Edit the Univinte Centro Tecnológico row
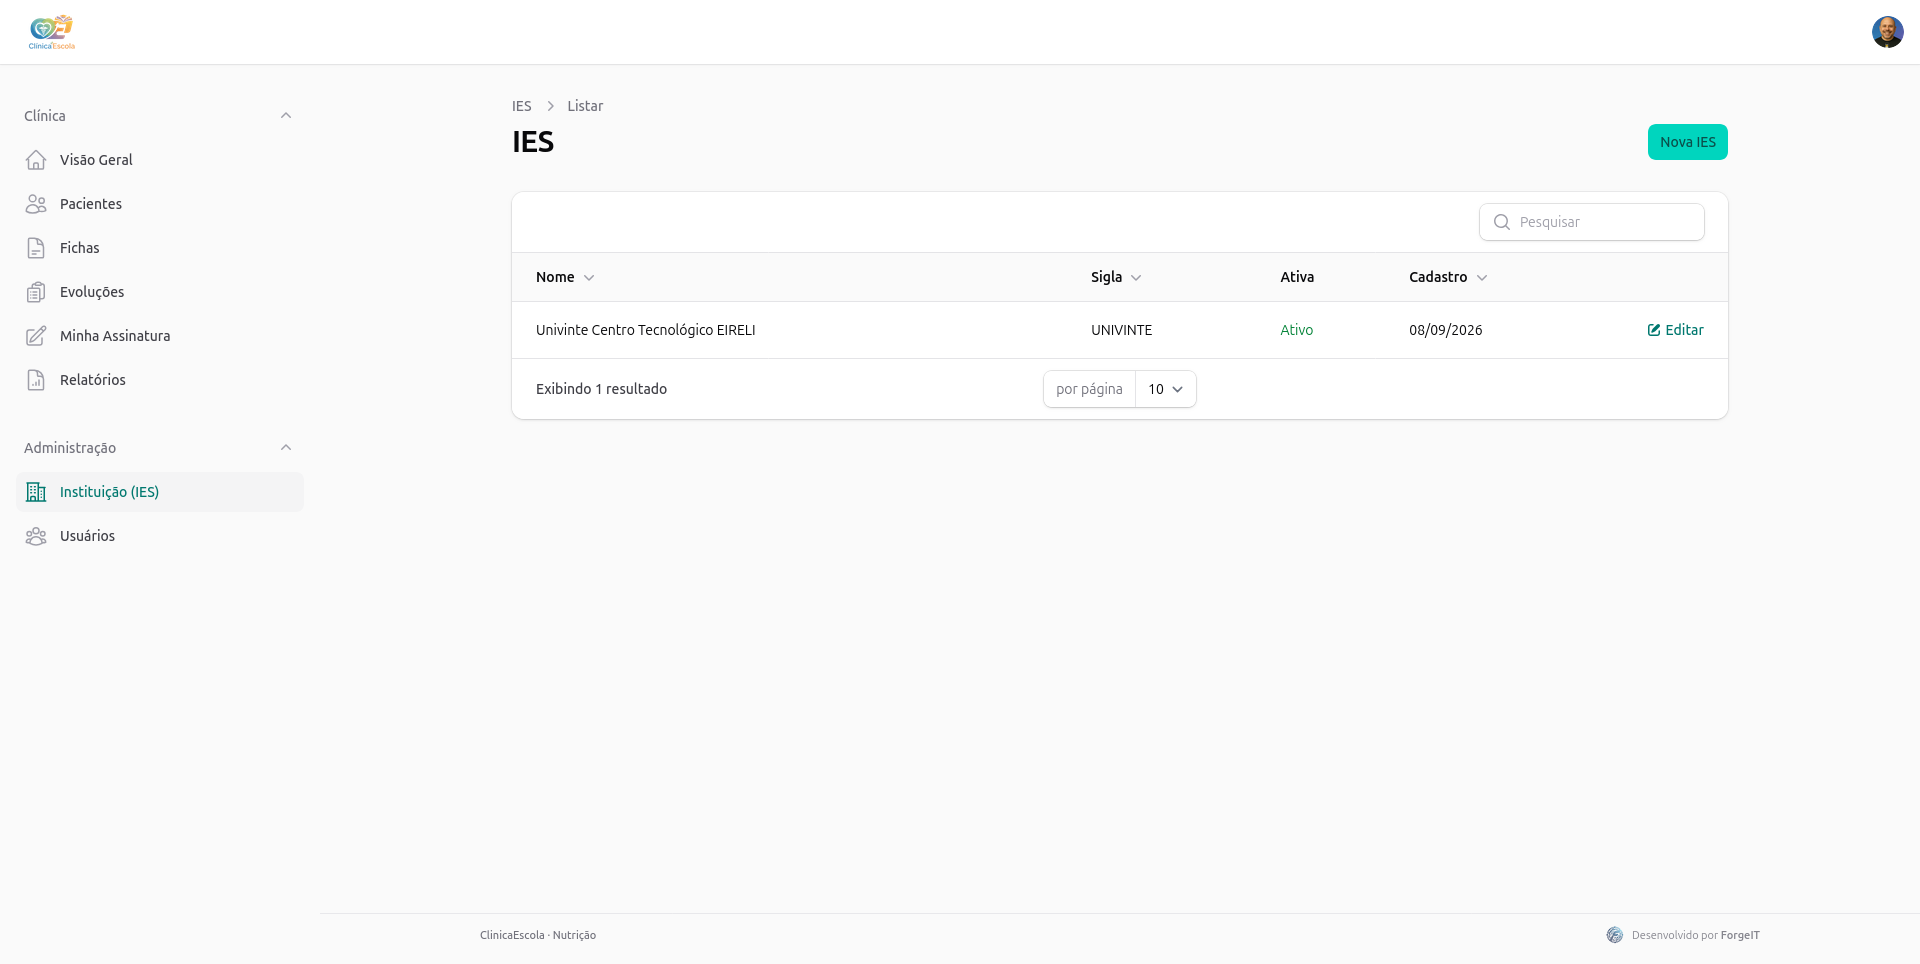This screenshot has height=964, width=1920. point(1675,330)
